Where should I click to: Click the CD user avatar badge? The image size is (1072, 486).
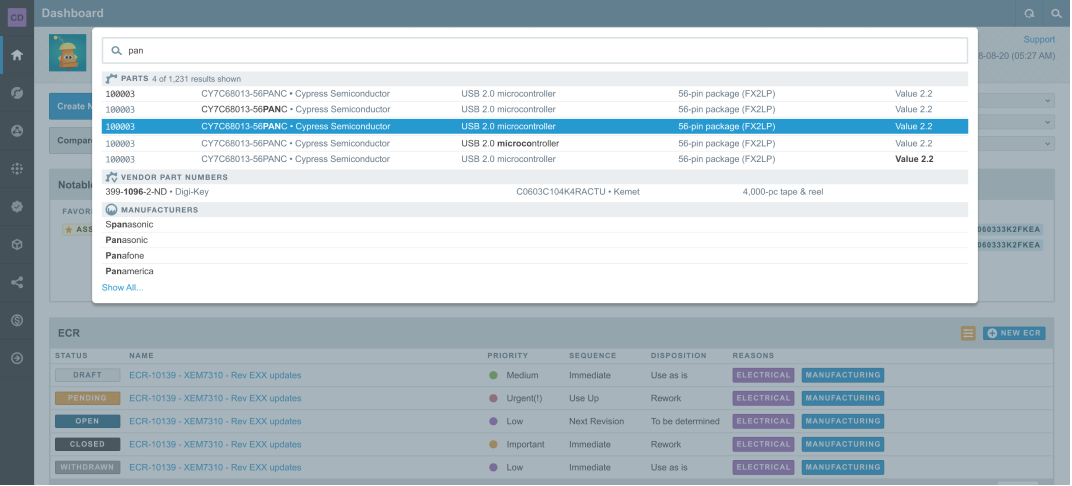(17, 14)
